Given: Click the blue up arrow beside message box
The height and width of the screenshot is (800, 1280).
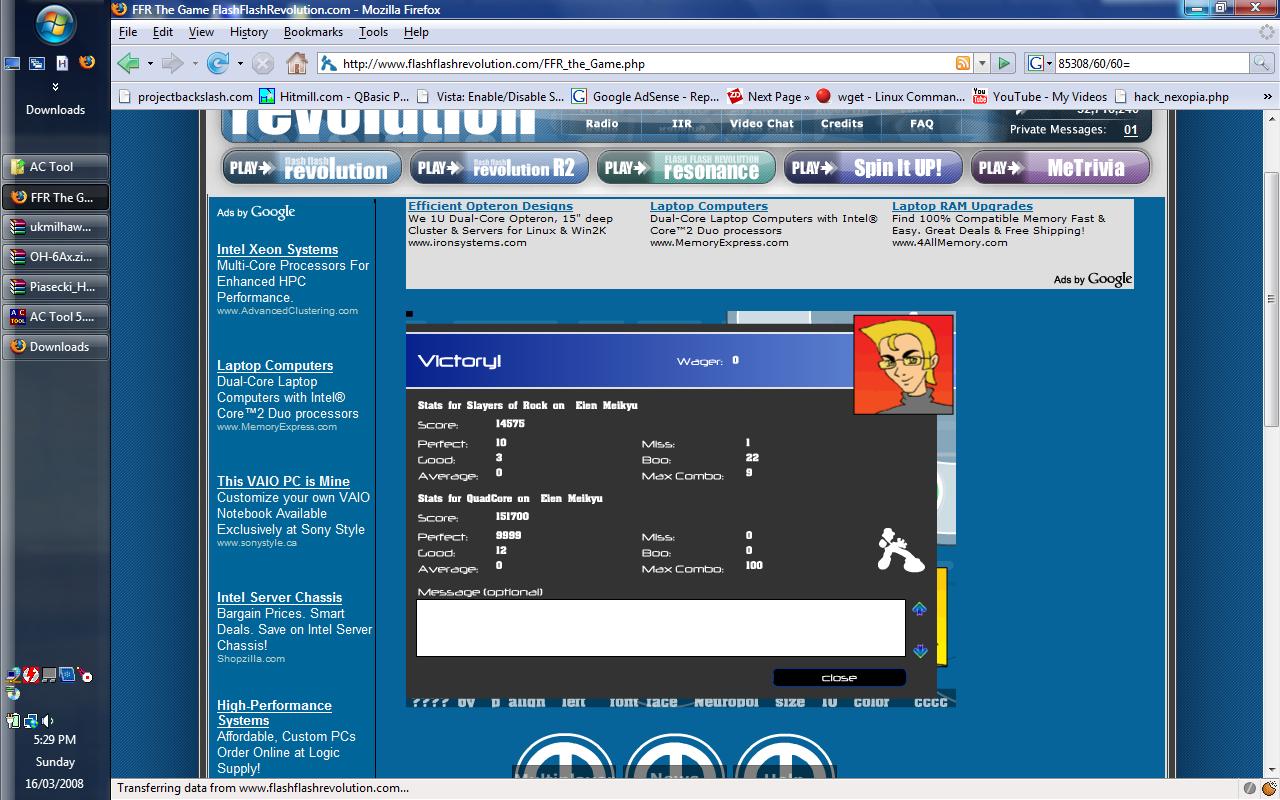Looking at the screenshot, I should 920,609.
